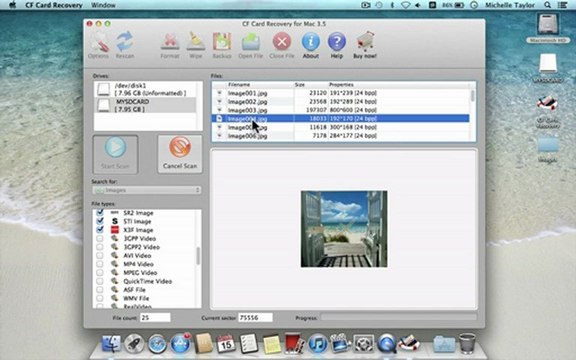The height and width of the screenshot is (360, 576).
Task: Click the Wipe broom icon
Action: tap(196, 45)
